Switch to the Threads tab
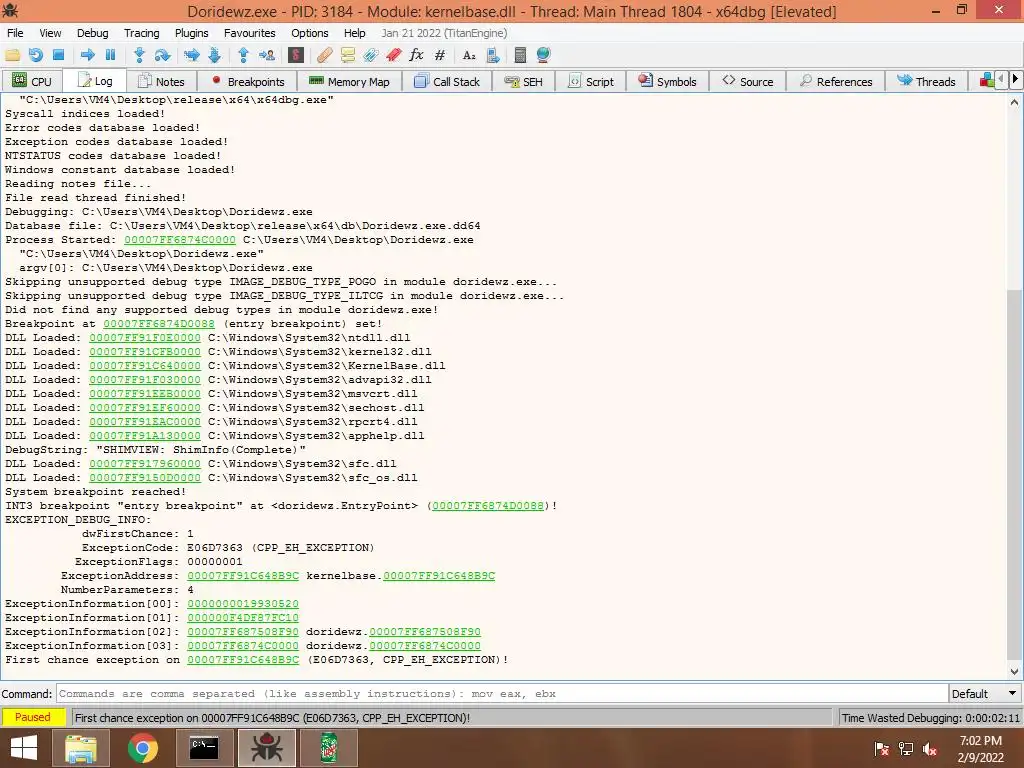This screenshot has height=768, width=1024. tap(926, 82)
